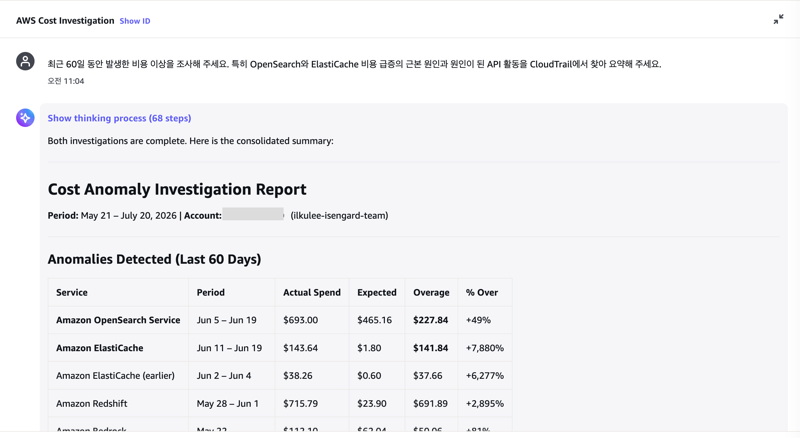Click the $23.90 expected value

tap(372, 404)
